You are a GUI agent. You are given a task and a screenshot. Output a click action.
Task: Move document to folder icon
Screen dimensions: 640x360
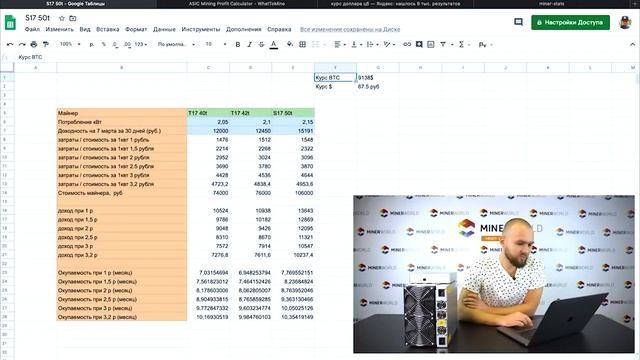click(73, 18)
